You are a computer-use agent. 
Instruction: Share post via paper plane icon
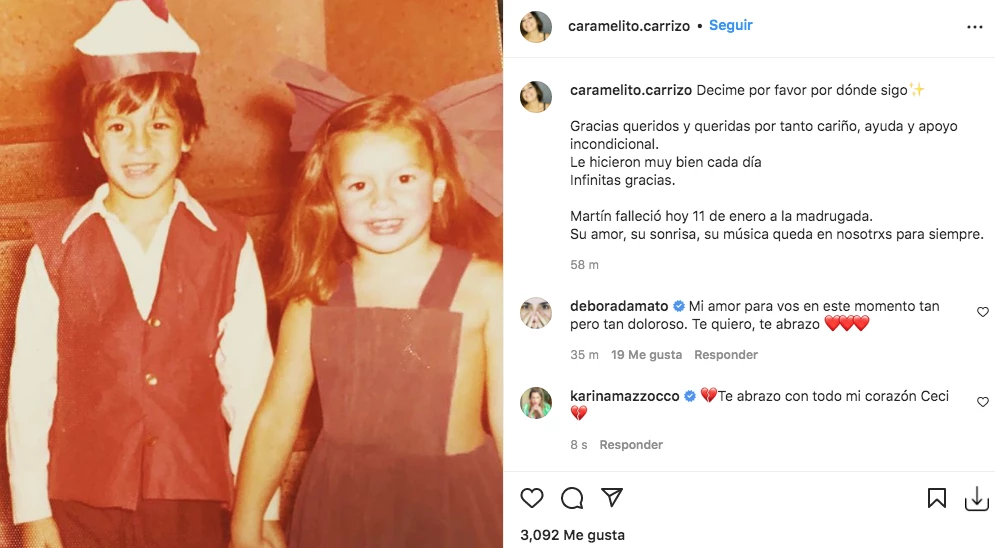click(612, 498)
